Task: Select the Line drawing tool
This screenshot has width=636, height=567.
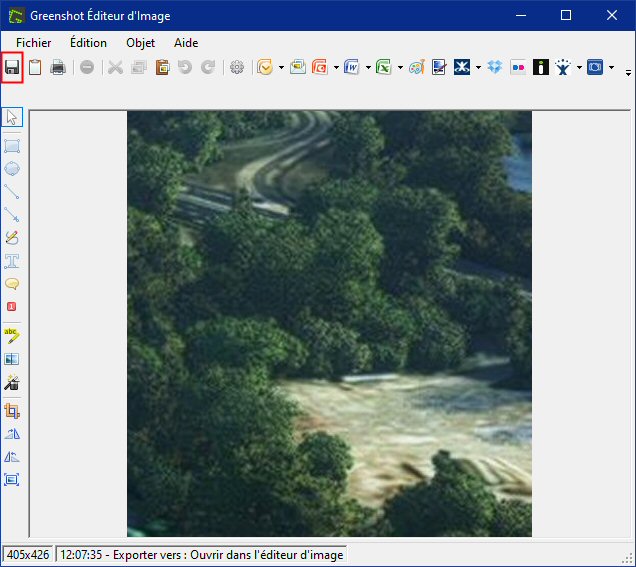Action: click(x=12, y=192)
